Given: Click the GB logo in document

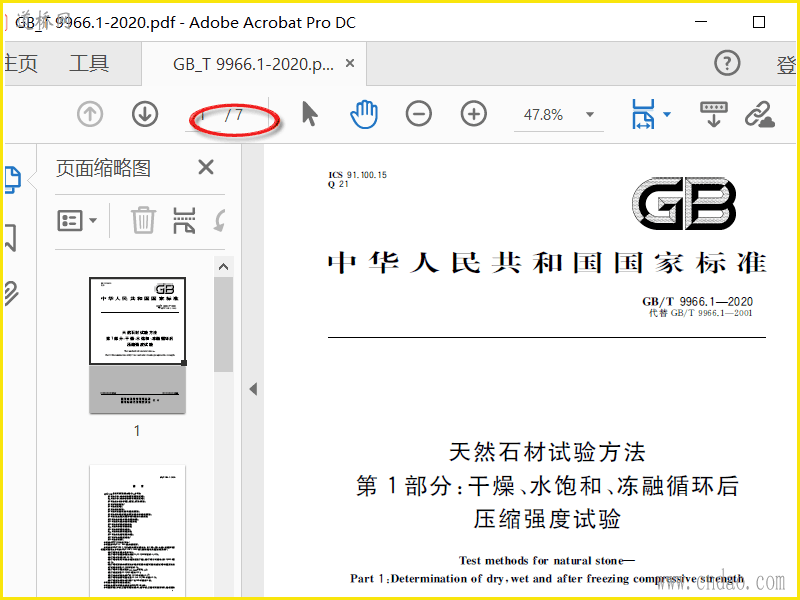Looking at the screenshot, I should (684, 204).
